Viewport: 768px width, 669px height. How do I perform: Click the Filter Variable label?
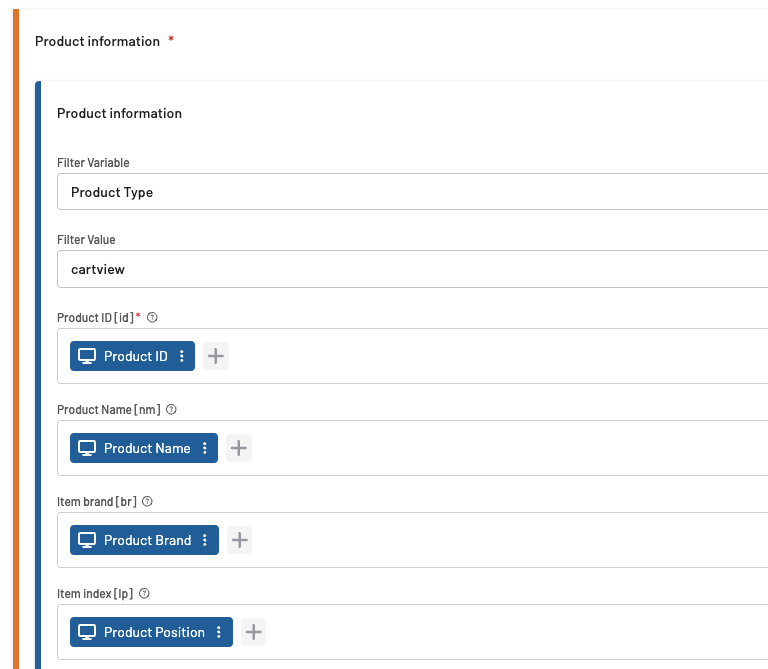coord(93,163)
